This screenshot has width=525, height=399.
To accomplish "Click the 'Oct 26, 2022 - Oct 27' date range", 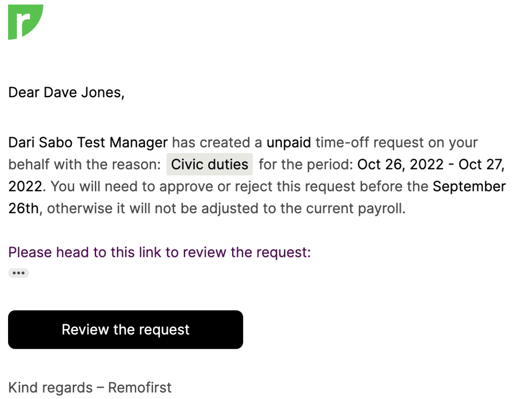I will point(431,164).
